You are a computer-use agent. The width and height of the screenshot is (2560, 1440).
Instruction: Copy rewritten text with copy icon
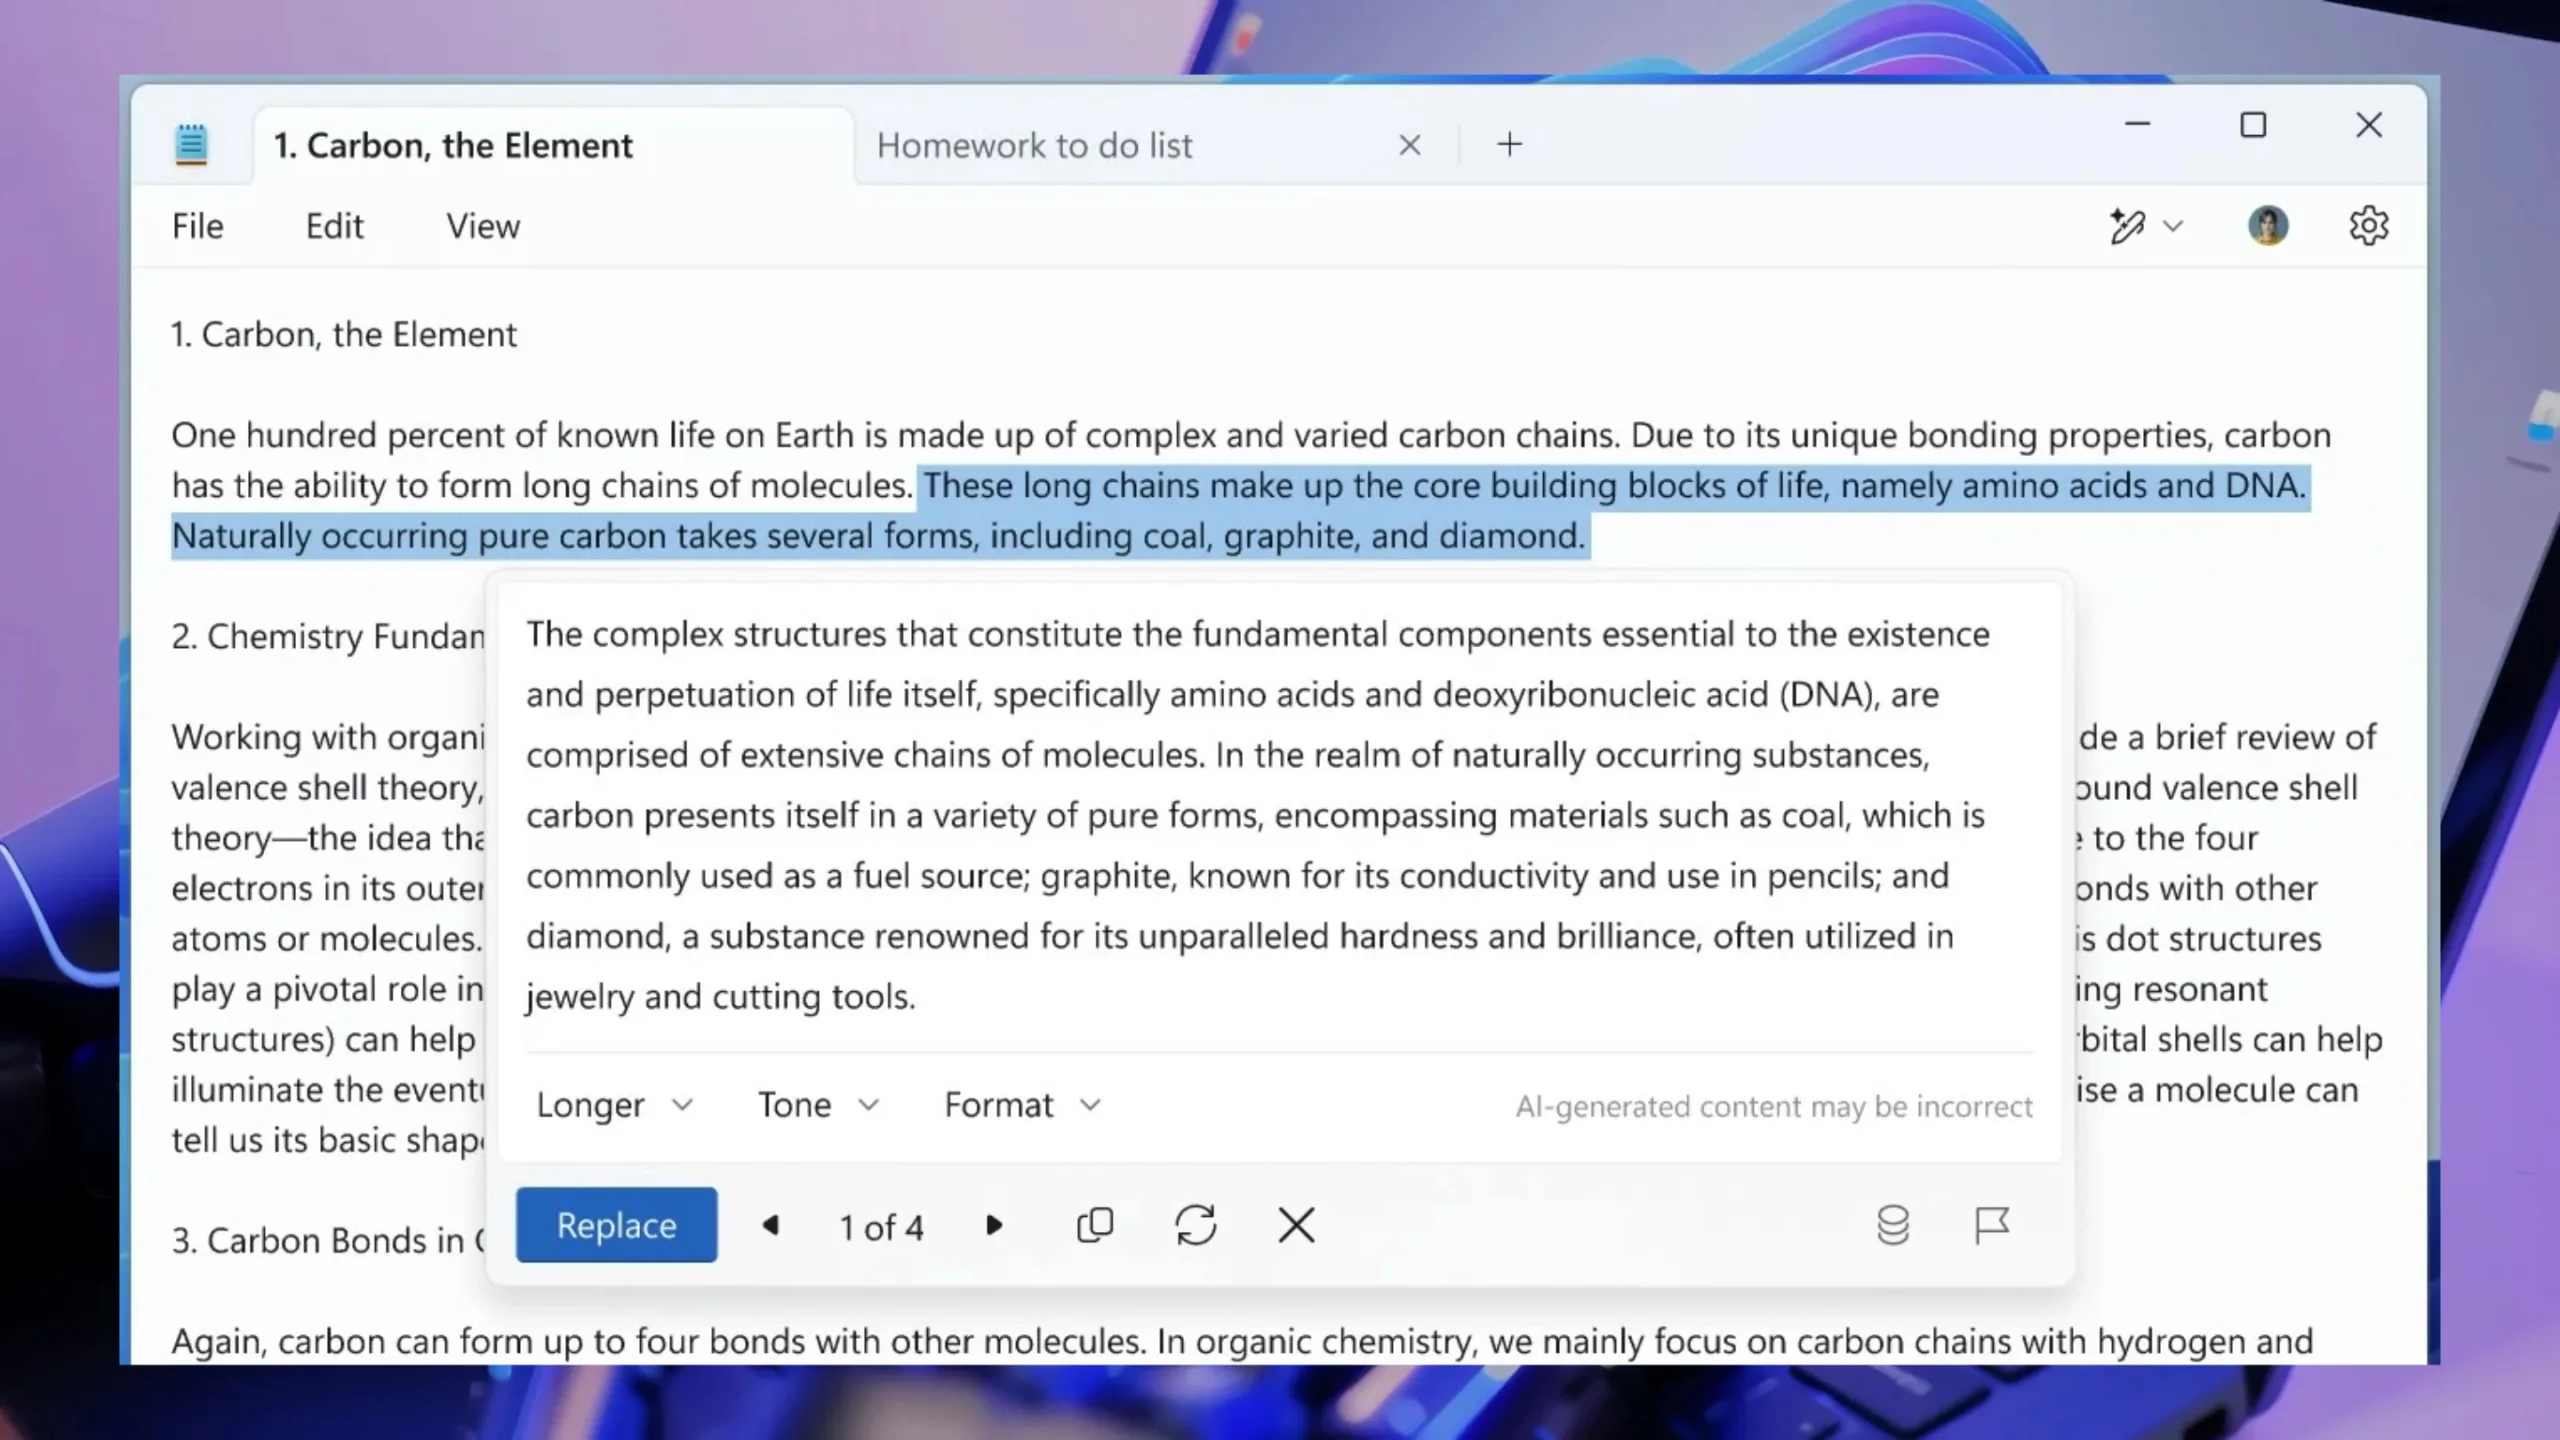tap(1095, 1225)
